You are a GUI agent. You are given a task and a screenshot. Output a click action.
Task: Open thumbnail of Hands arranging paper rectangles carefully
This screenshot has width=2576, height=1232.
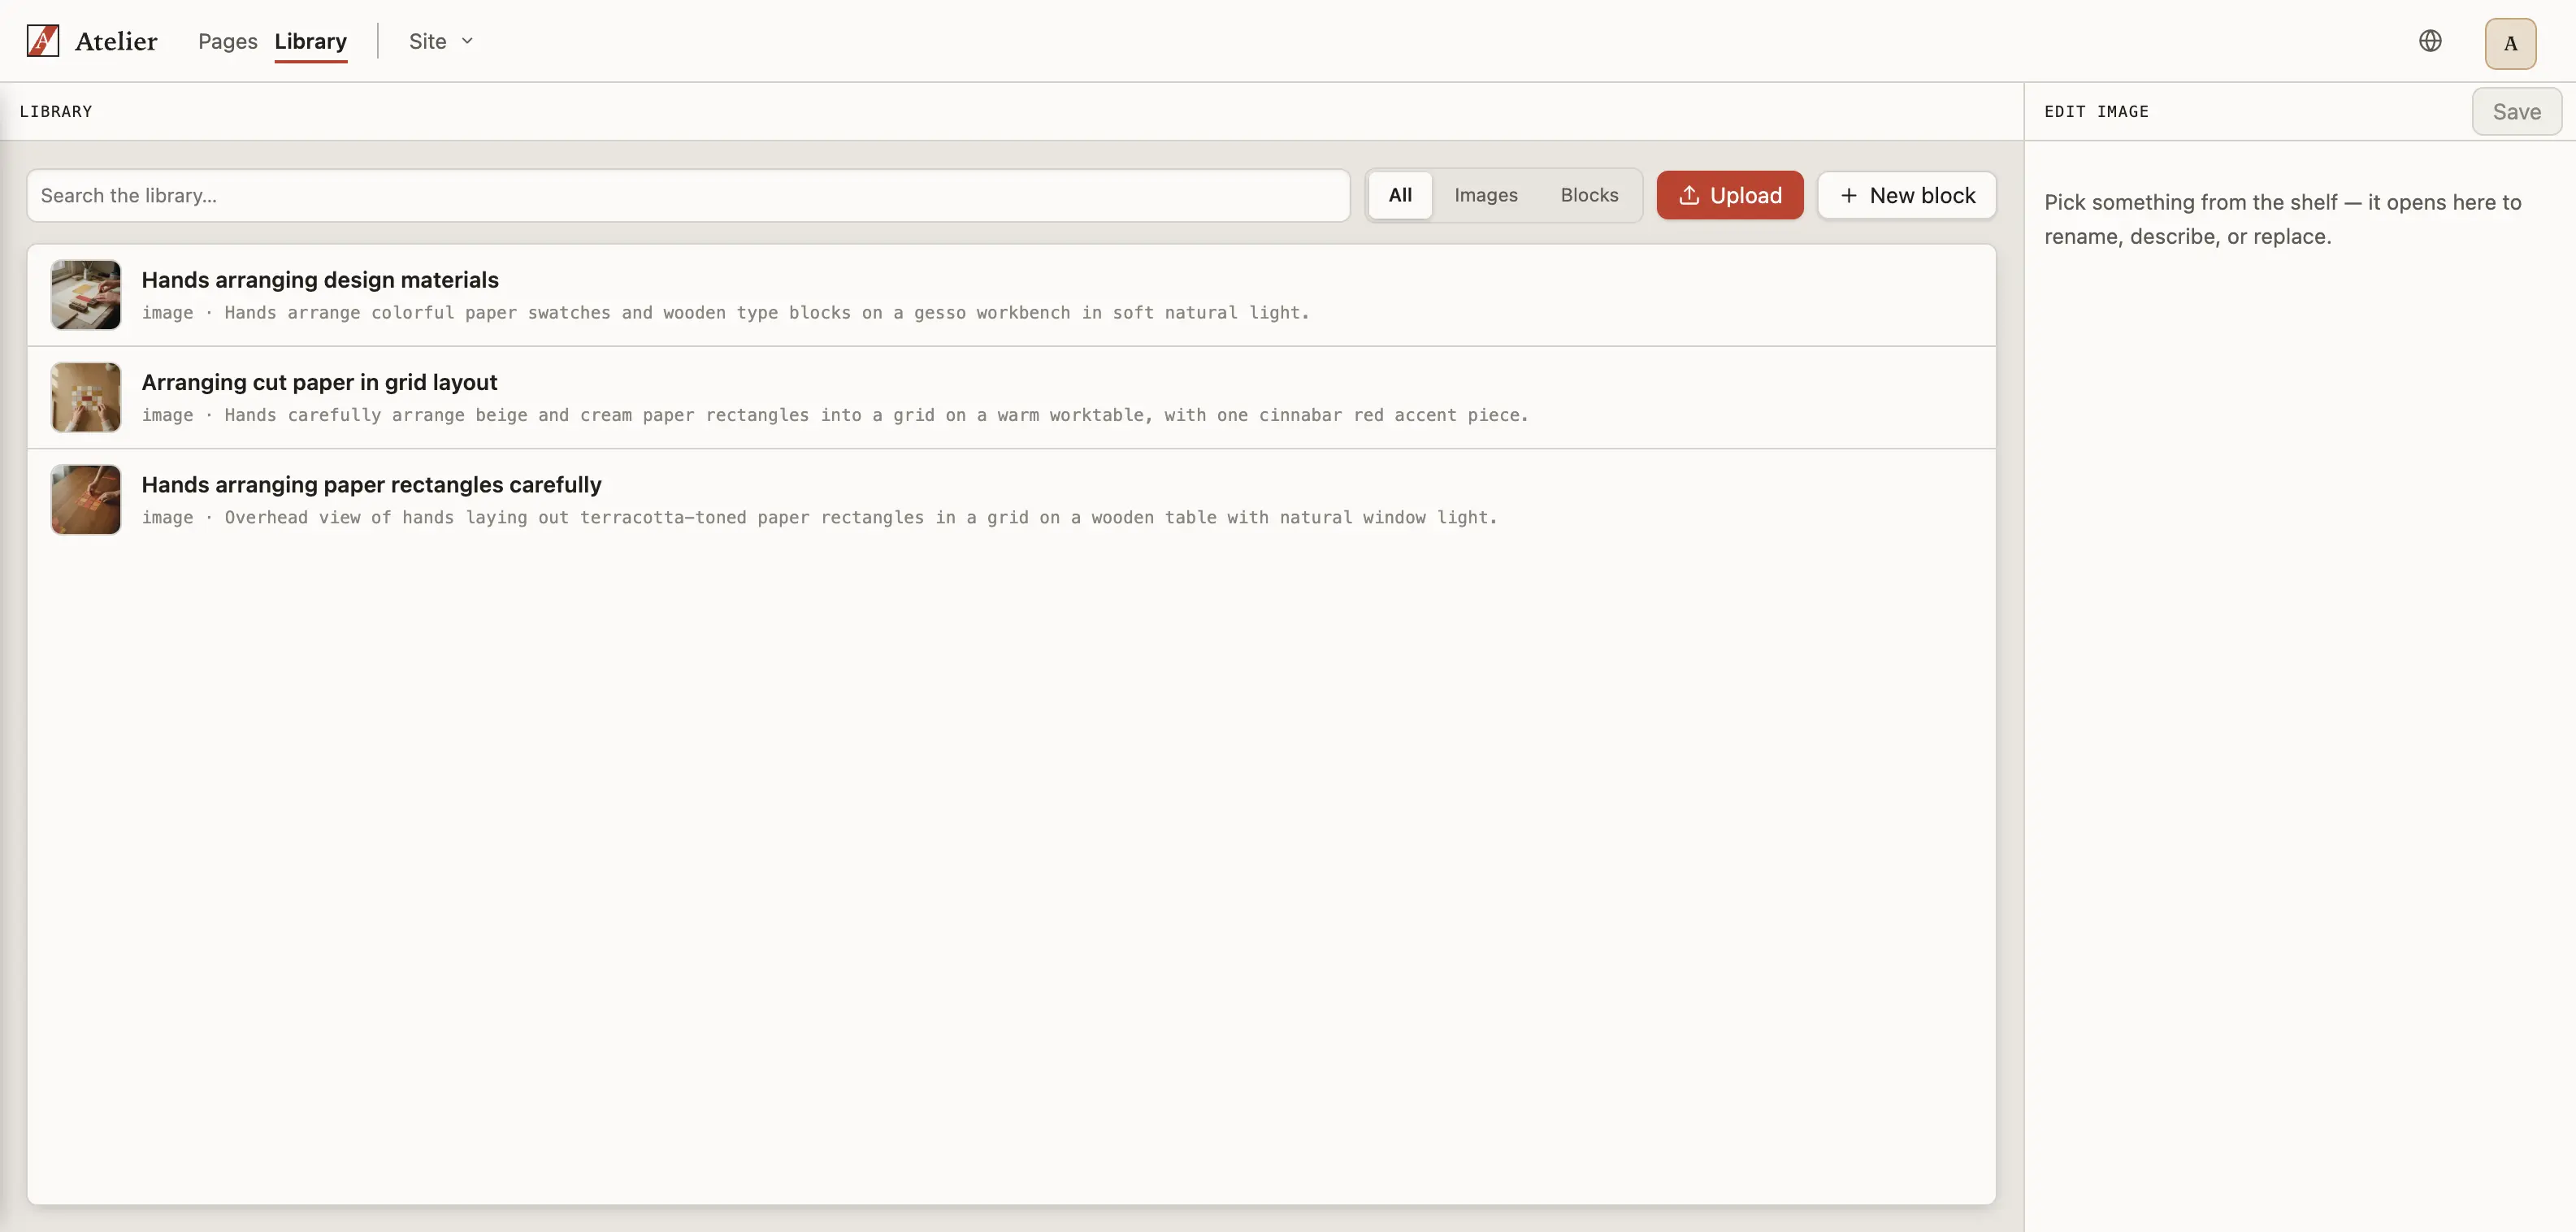point(86,499)
